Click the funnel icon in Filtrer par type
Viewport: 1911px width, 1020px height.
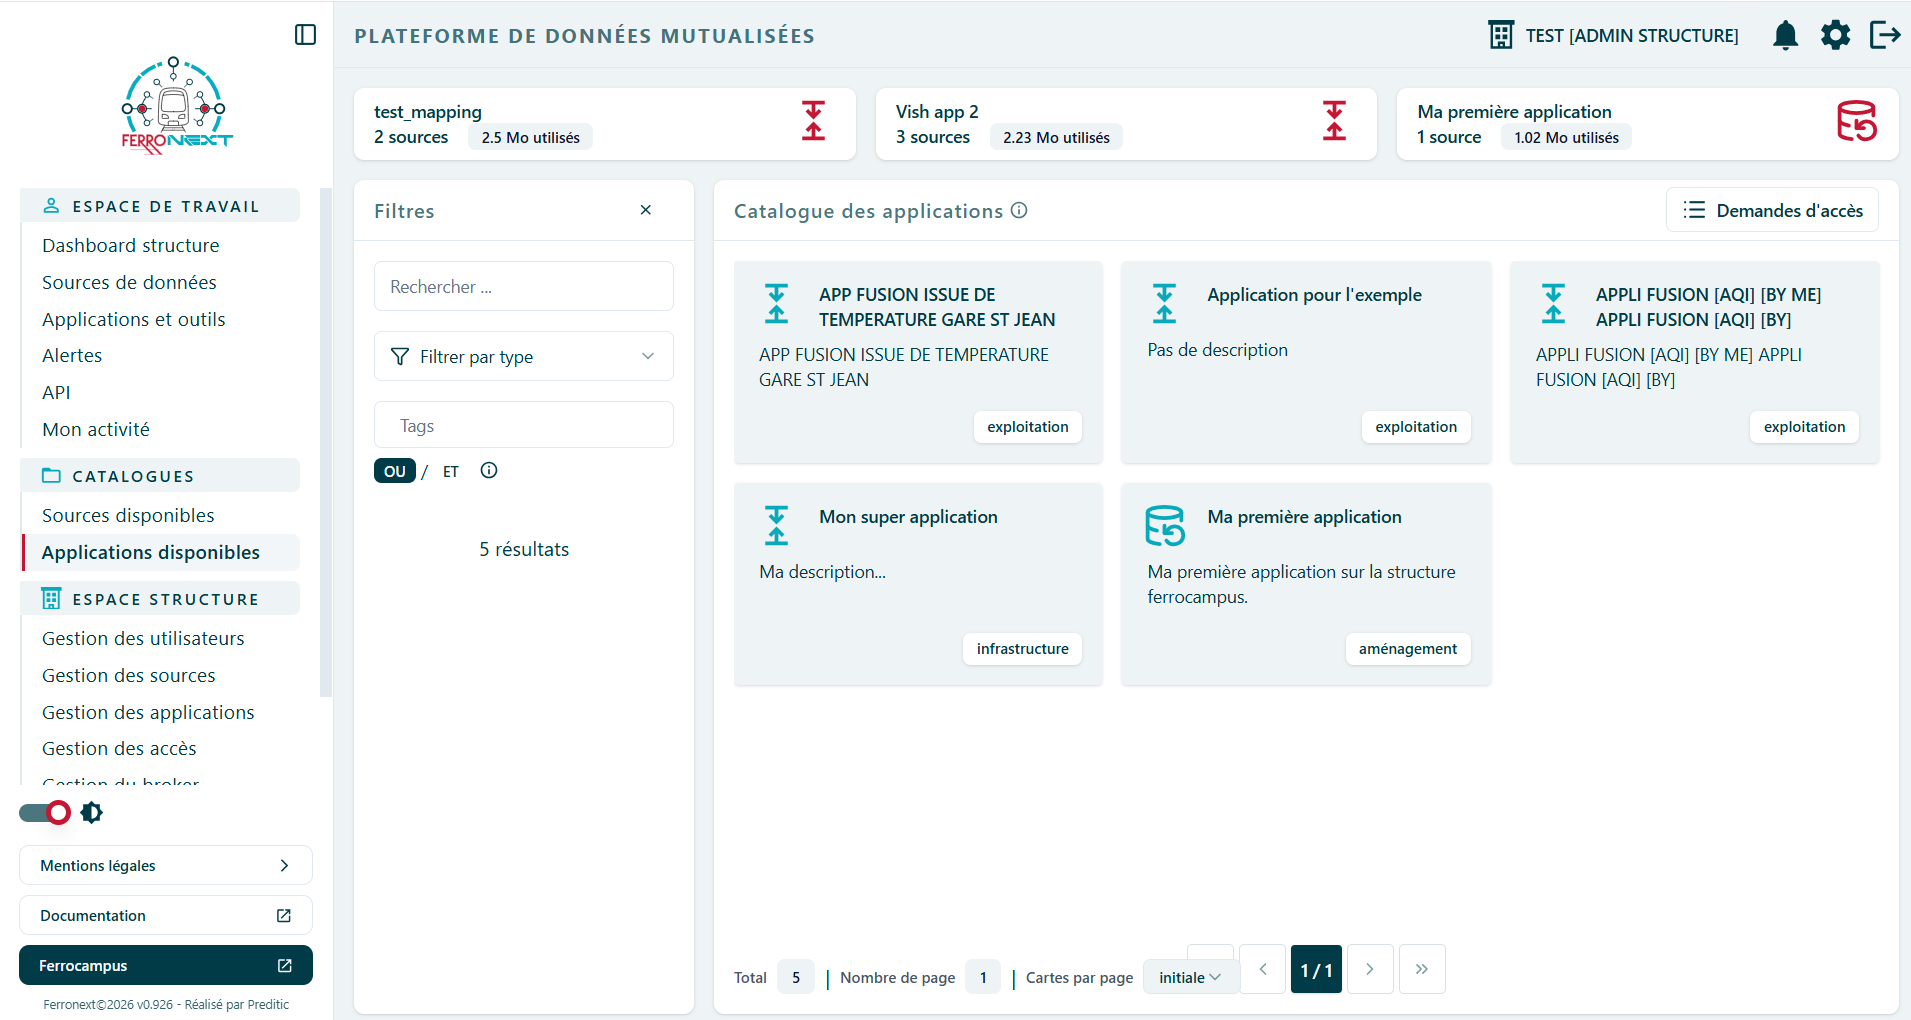[x=400, y=356]
